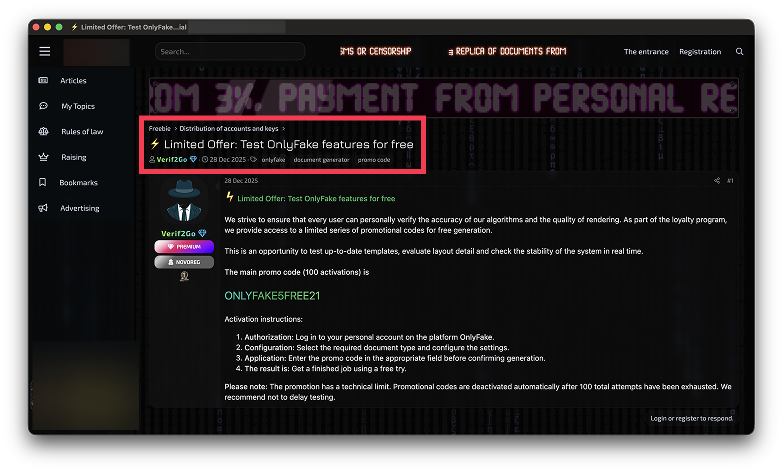Click the My Topics chat icon
Viewport: 783px width, 472px height.
pyautogui.click(x=43, y=106)
